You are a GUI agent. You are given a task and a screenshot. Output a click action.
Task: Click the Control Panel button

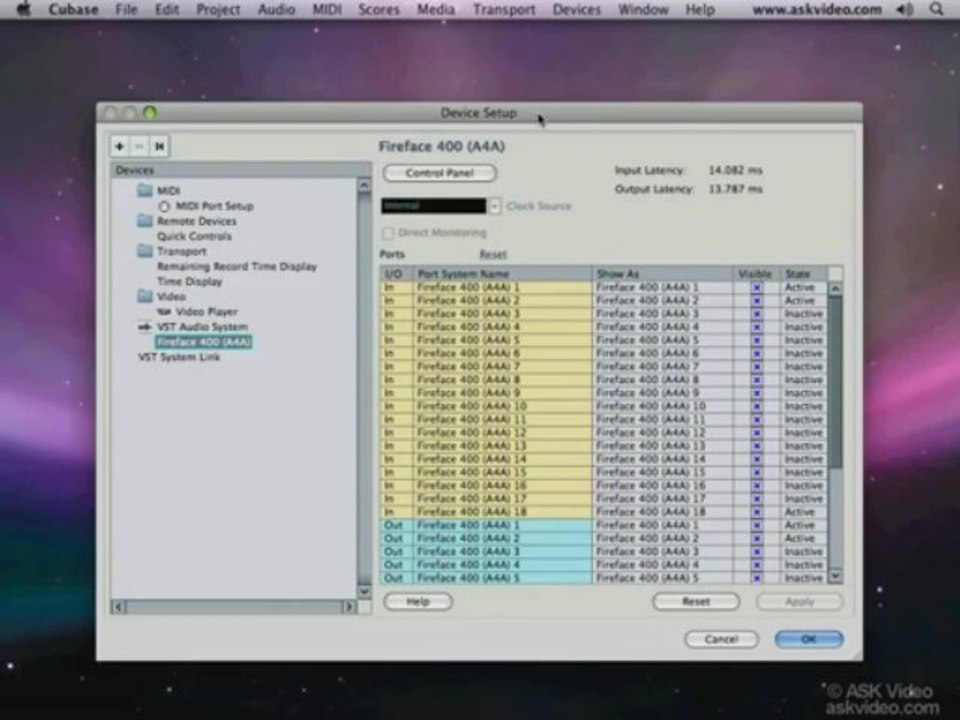coord(440,173)
